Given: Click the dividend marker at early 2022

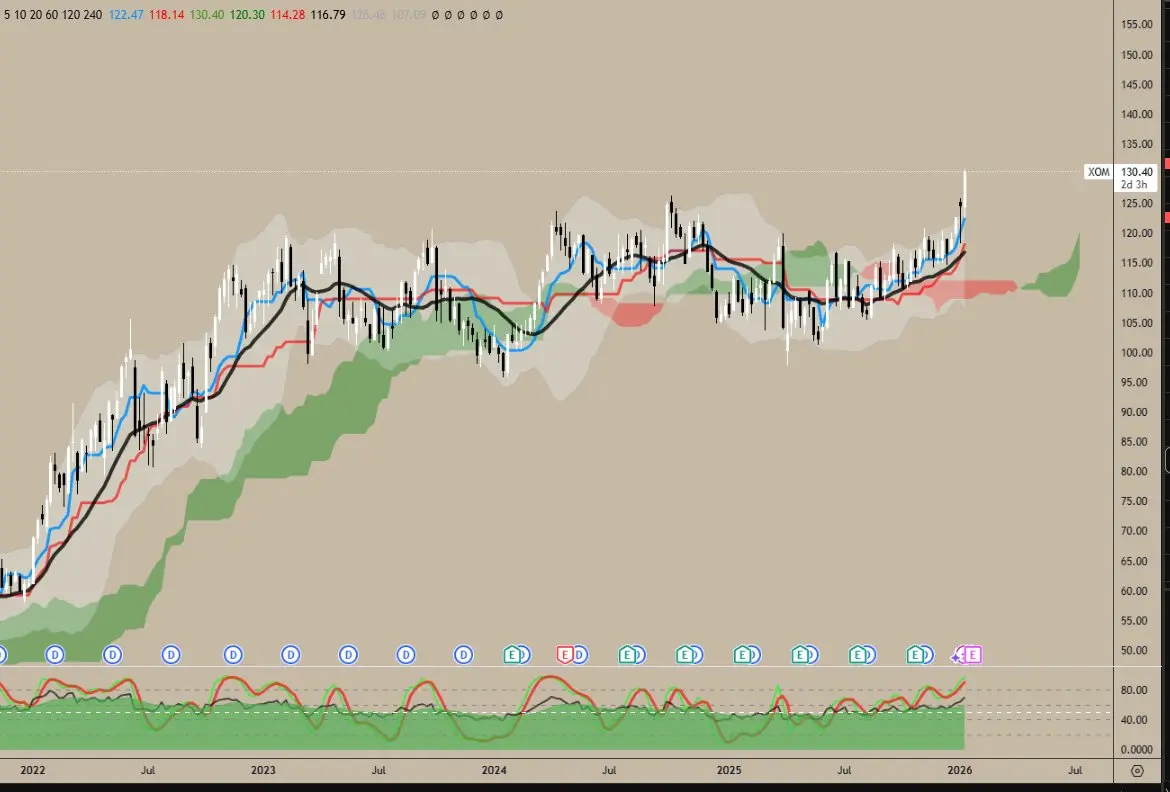Looking at the screenshot, I should click(54, 655).
